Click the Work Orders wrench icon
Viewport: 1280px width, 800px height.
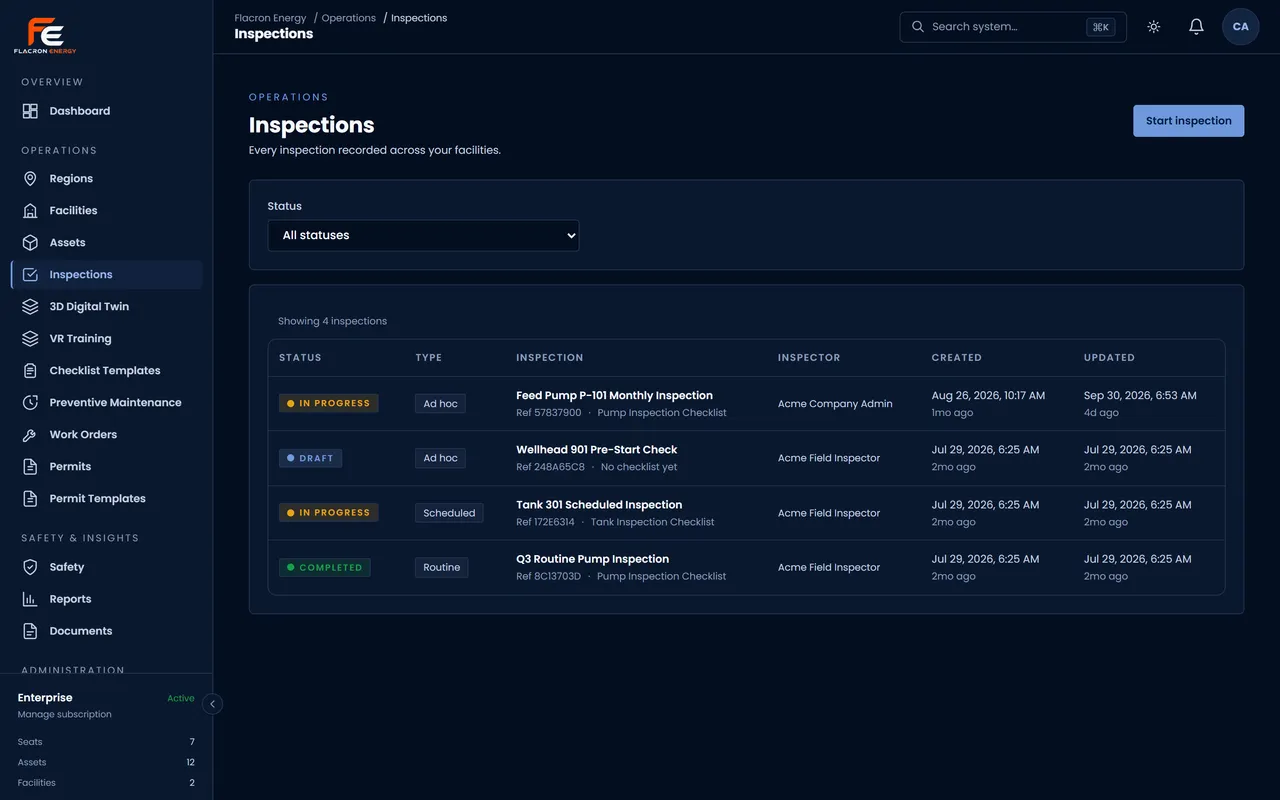pos(30,435)
